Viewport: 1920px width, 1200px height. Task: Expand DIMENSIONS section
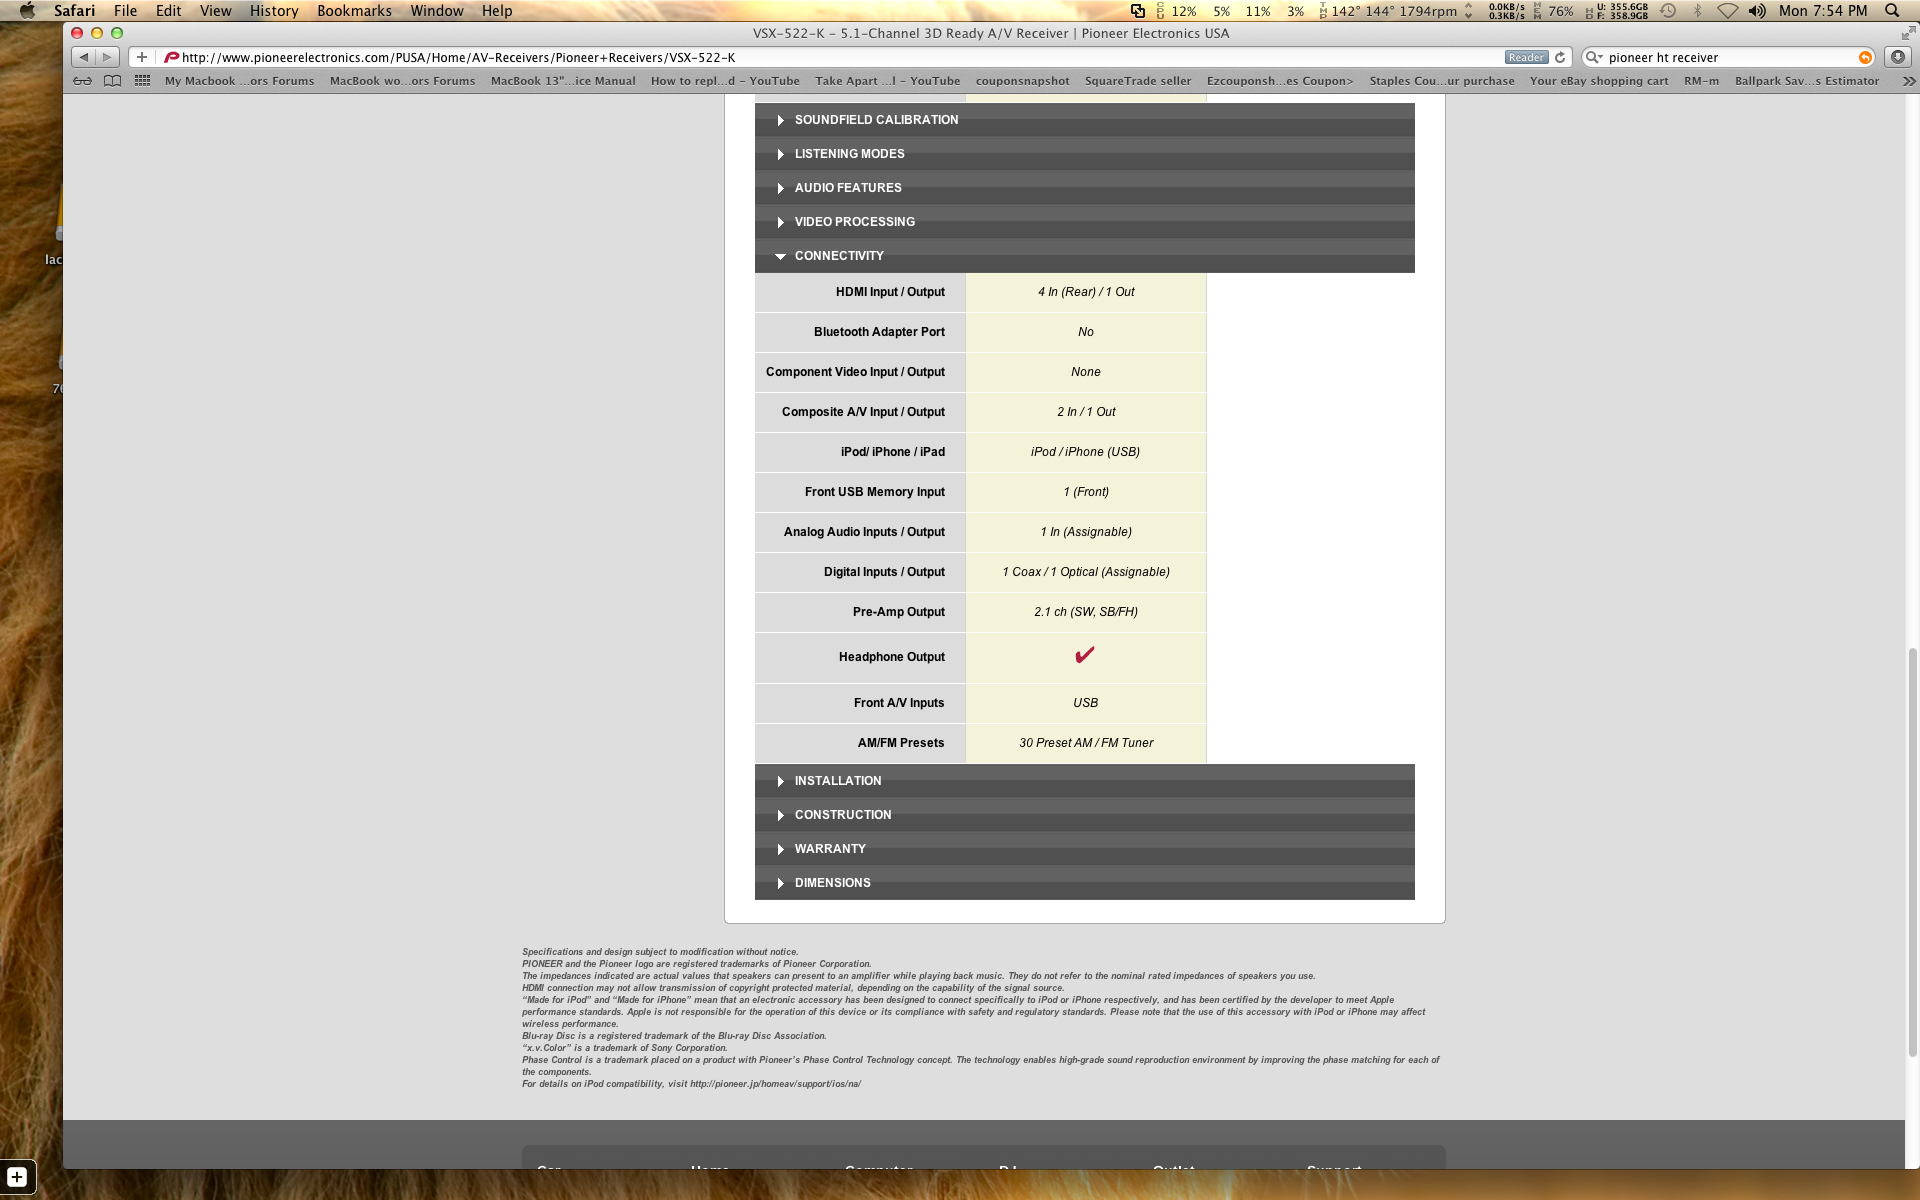coord(1084,883)
